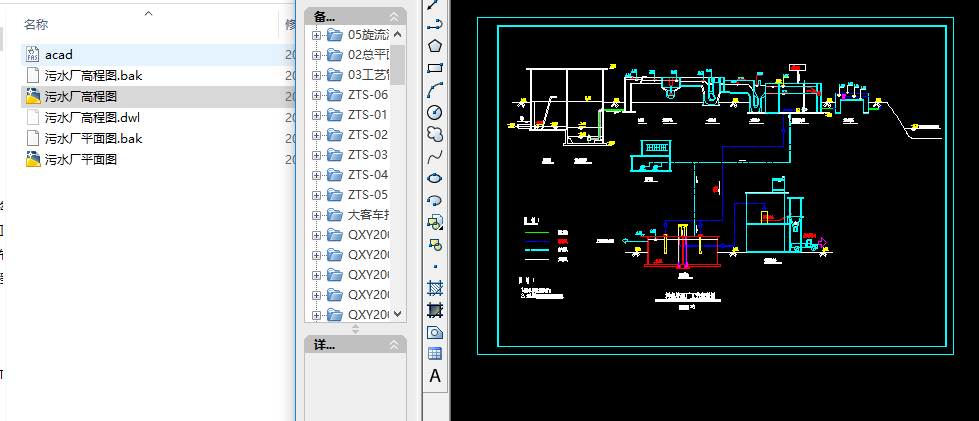Screen dimensions: 979x421
Task: Select the Ellipse draw tool
Action: pyautogui.click(x=435, y=178)
